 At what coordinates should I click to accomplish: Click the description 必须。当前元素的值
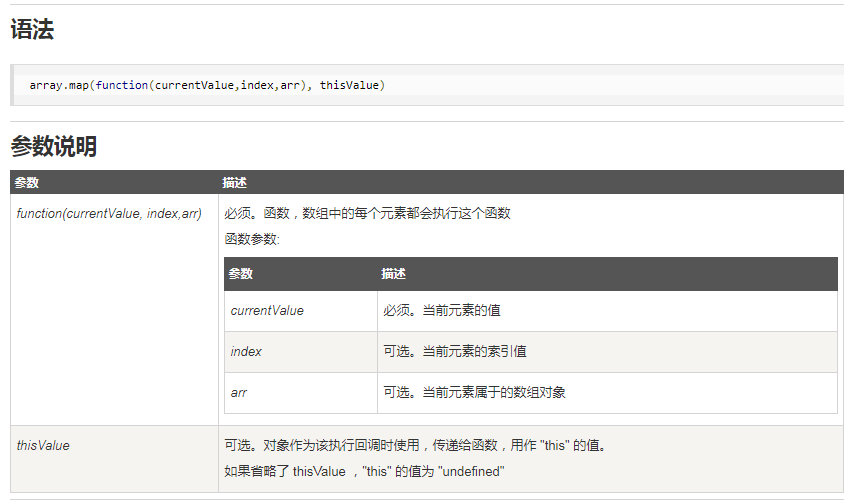click(448, 311)
